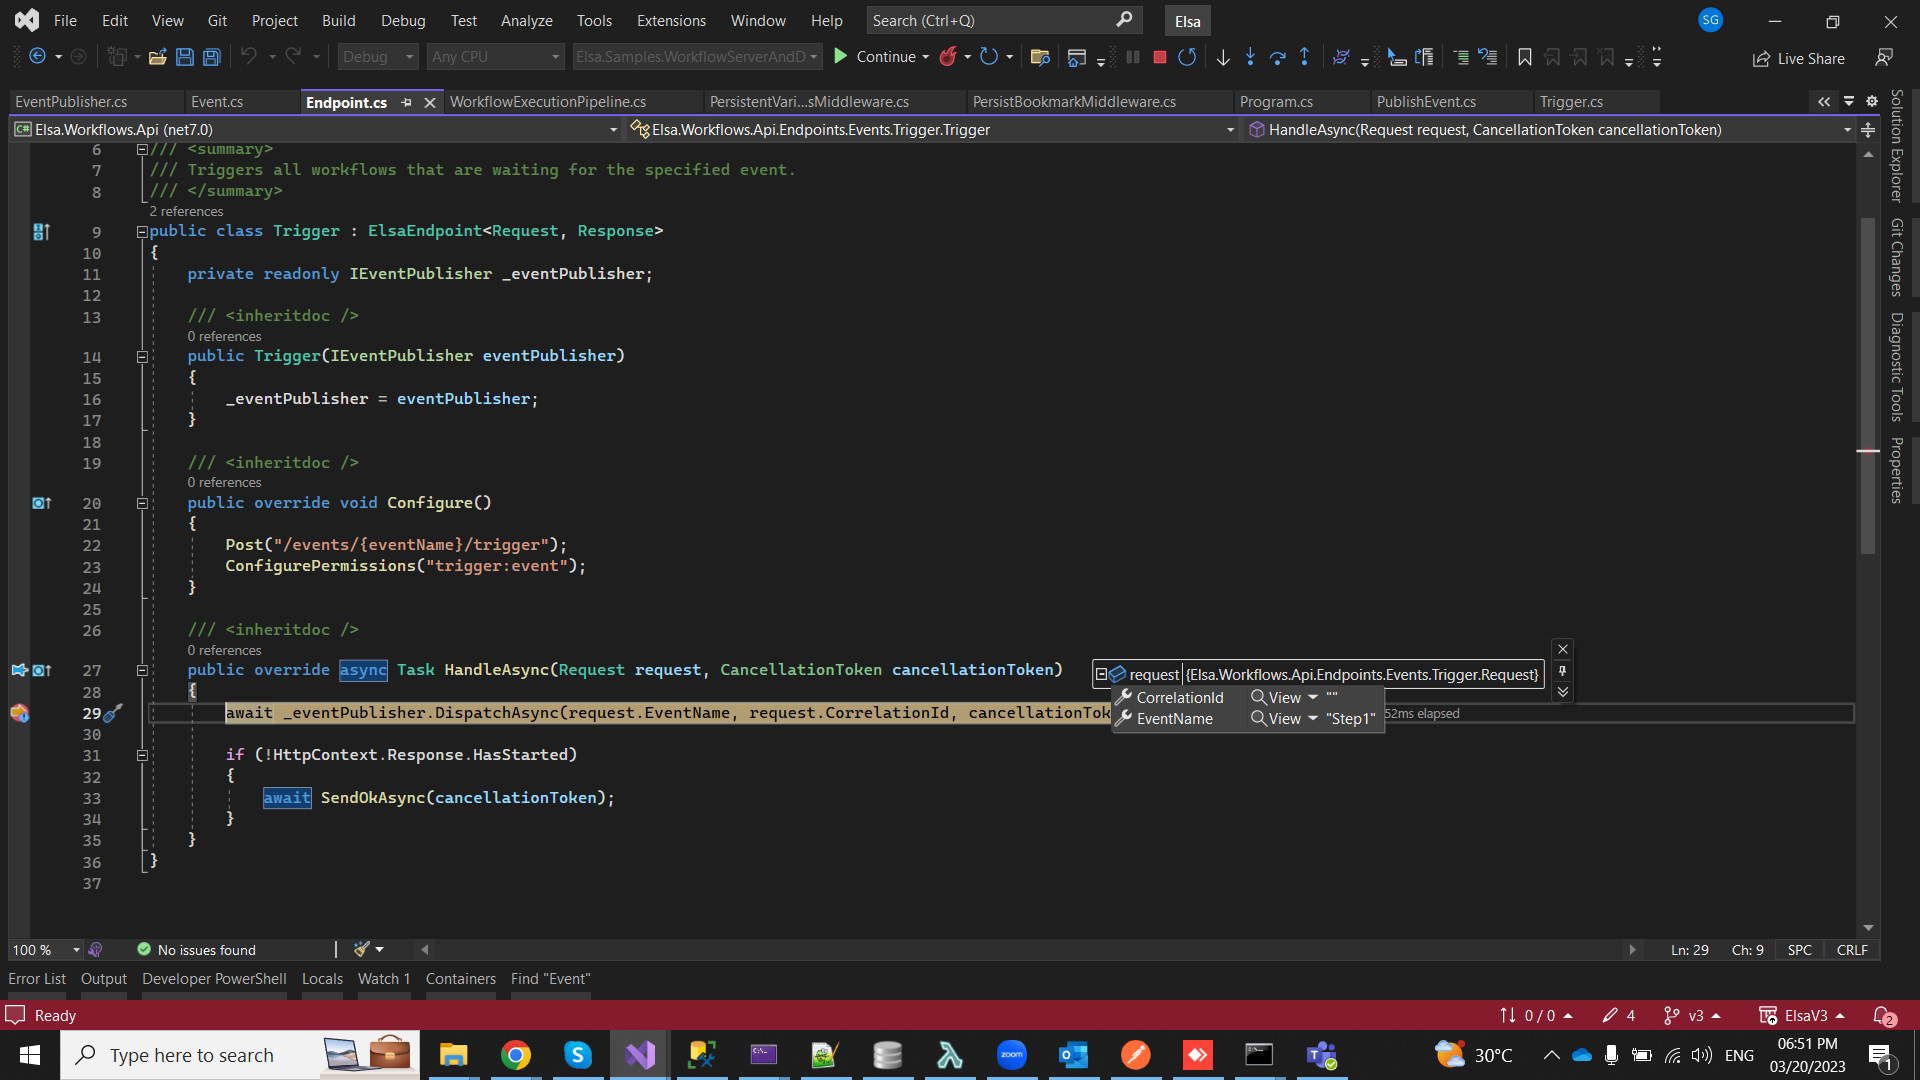1920x1080 pixels.
Task: Open Google Chrome from the taskbar
Action: pos(515,1054)
